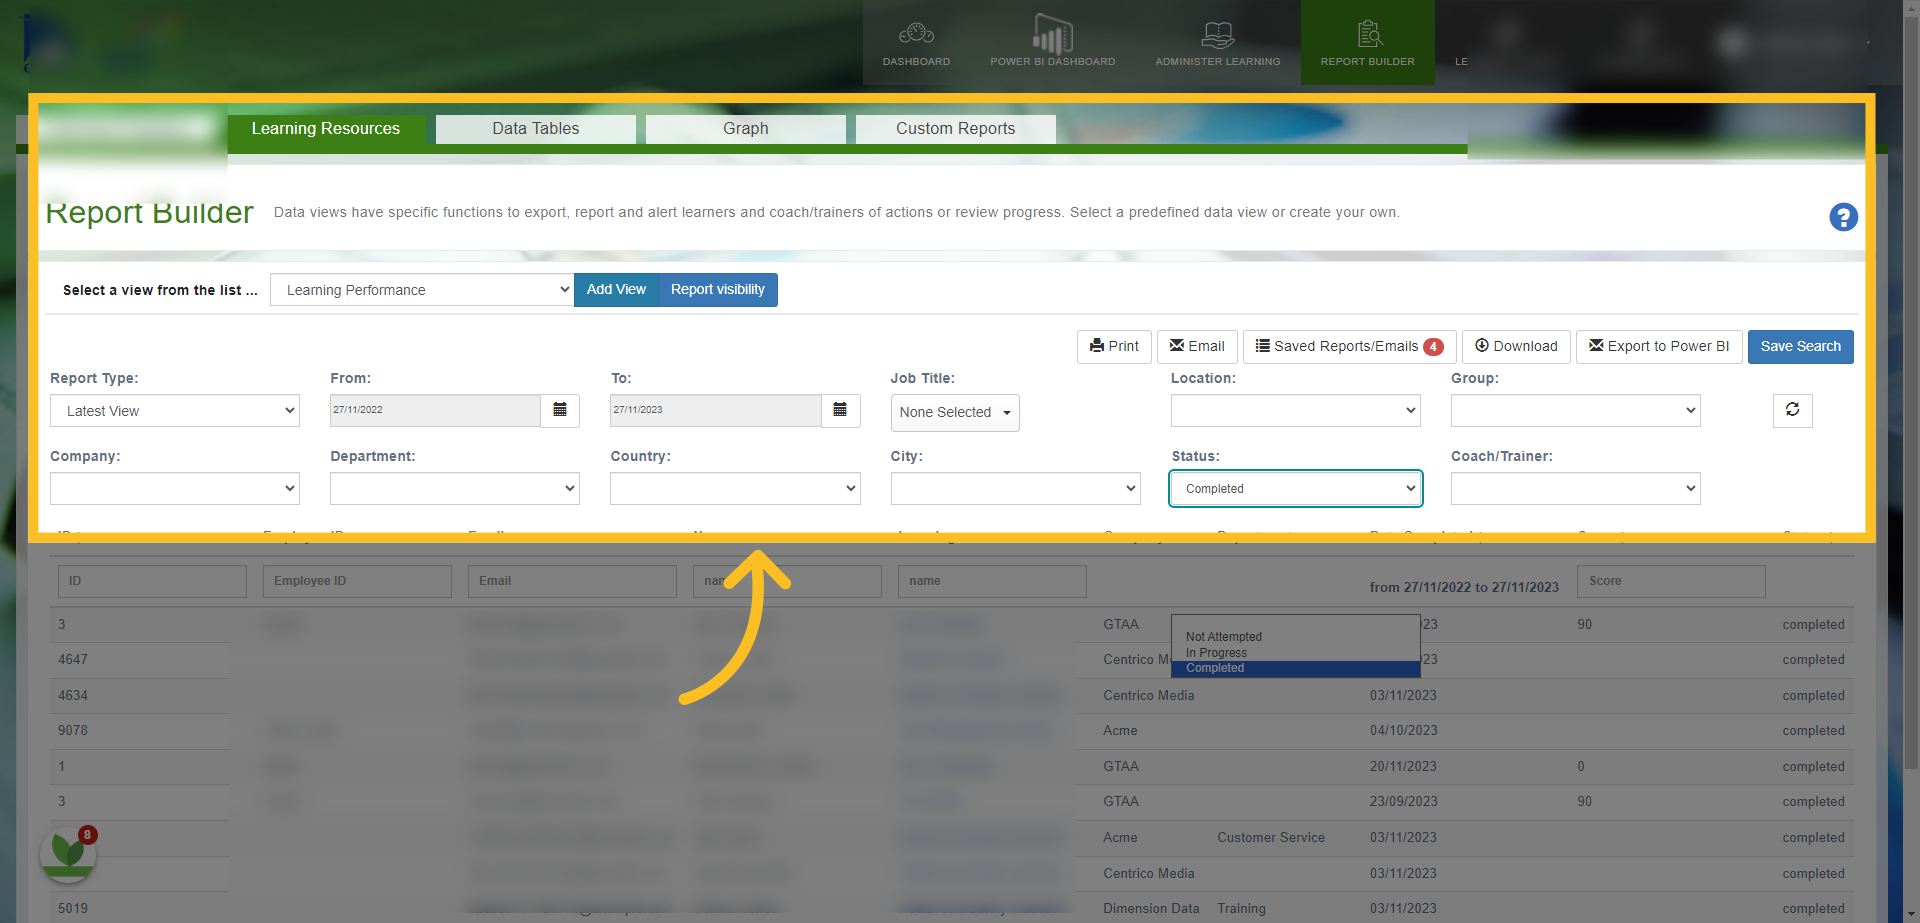1920x923 pixels.
Task: Click the Employee ID filter field
Action: coord(357,581)
